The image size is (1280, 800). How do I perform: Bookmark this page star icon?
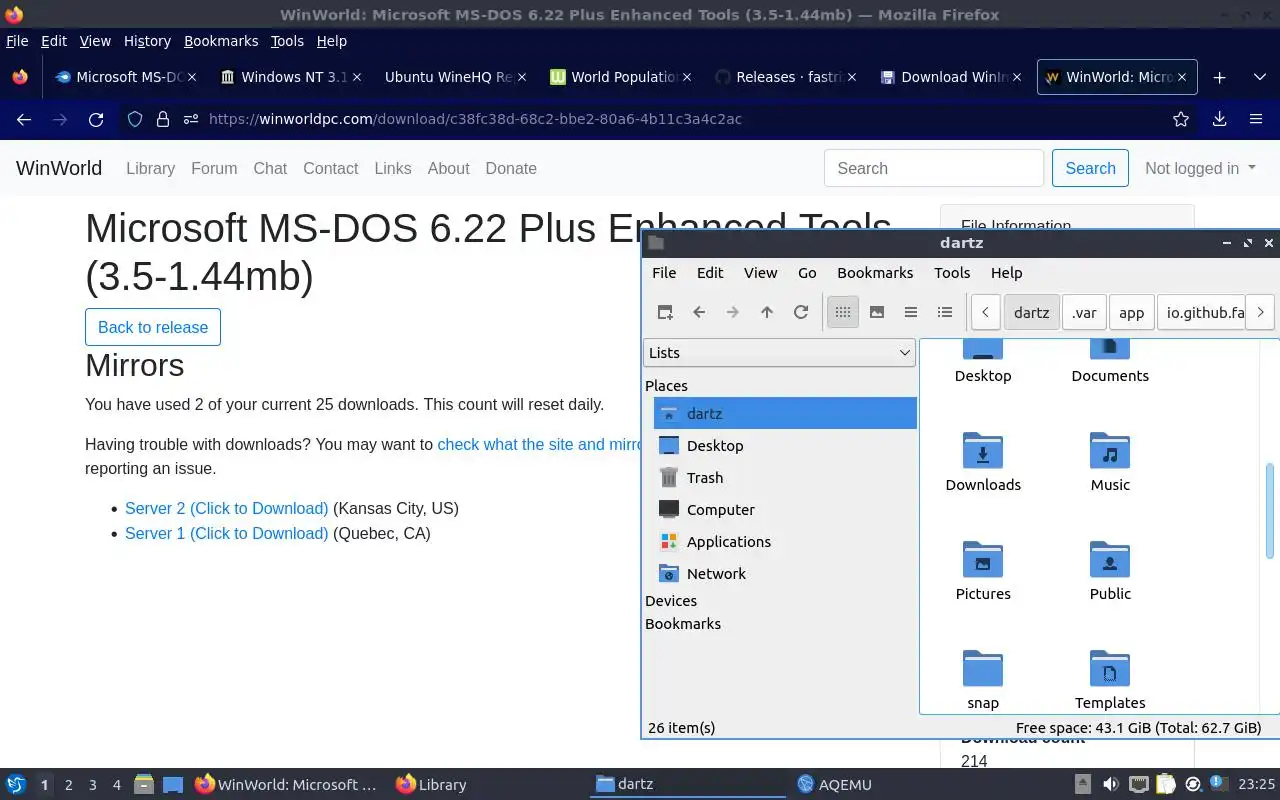click(x=1181, y=119)
